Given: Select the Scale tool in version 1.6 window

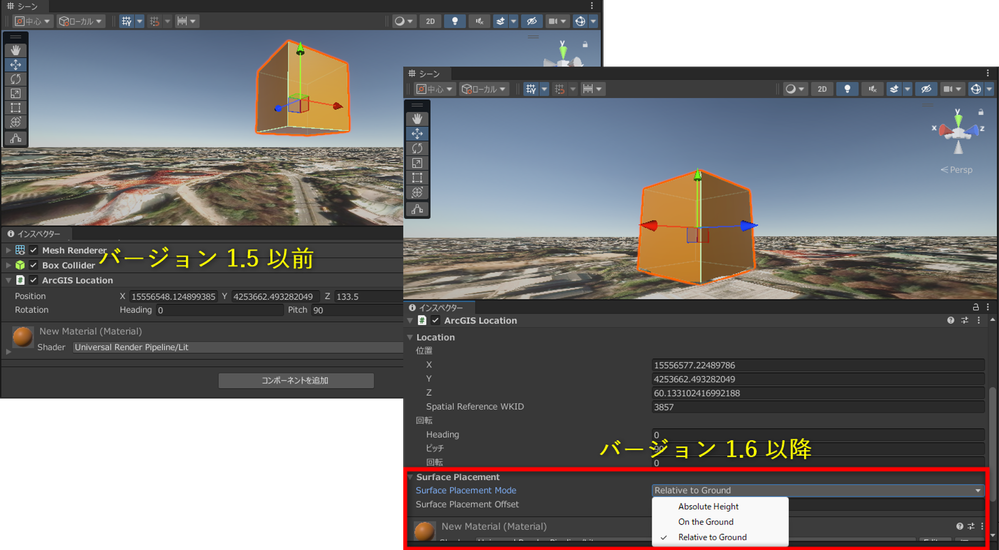Looking at the screenshot, I should click(x=417, y=163).
